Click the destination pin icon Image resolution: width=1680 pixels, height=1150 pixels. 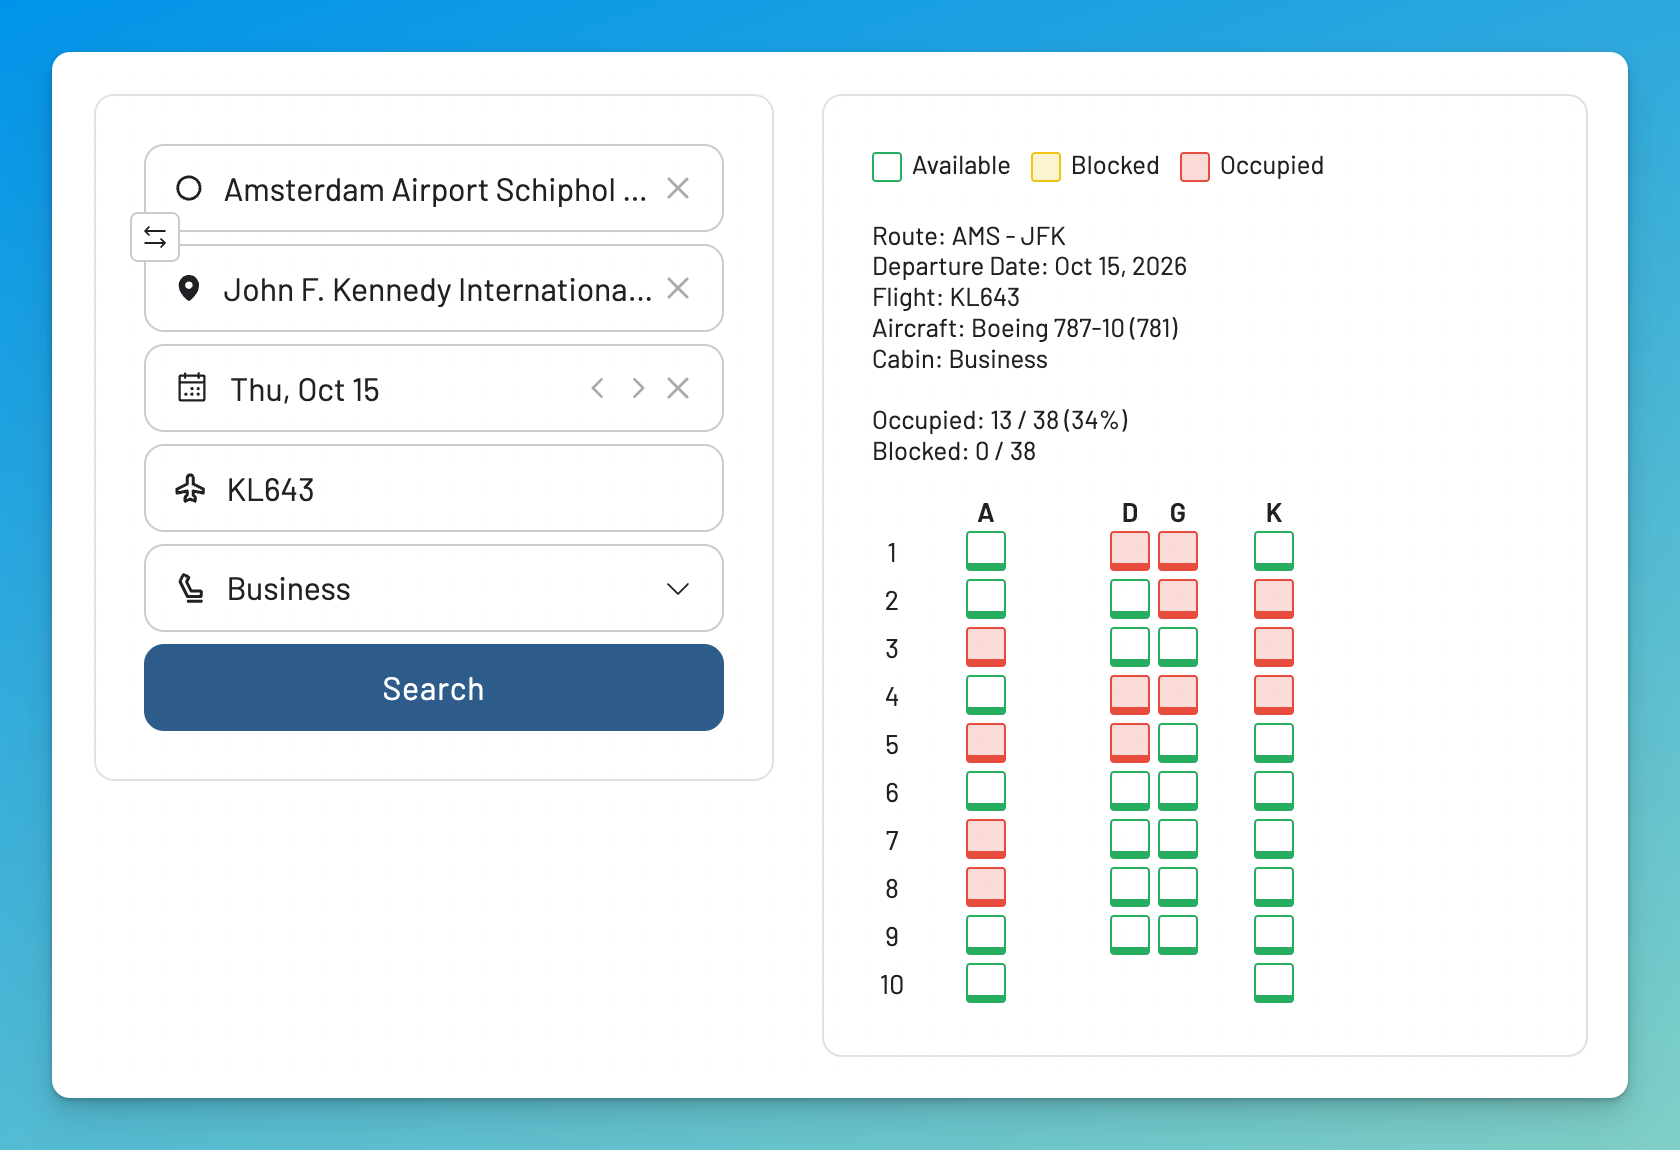point(188,288)
